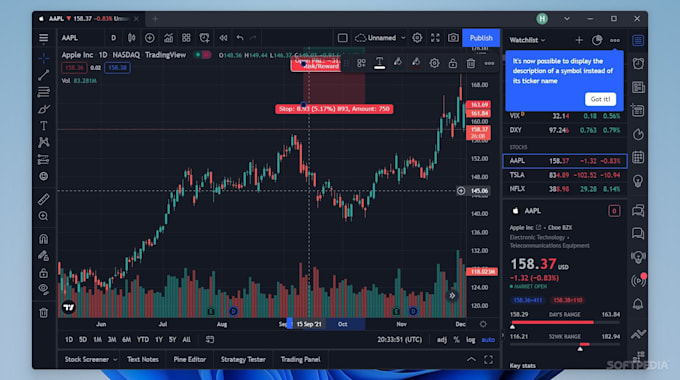
Task: Toggle adj price adjustment
Action: point(442,340)
